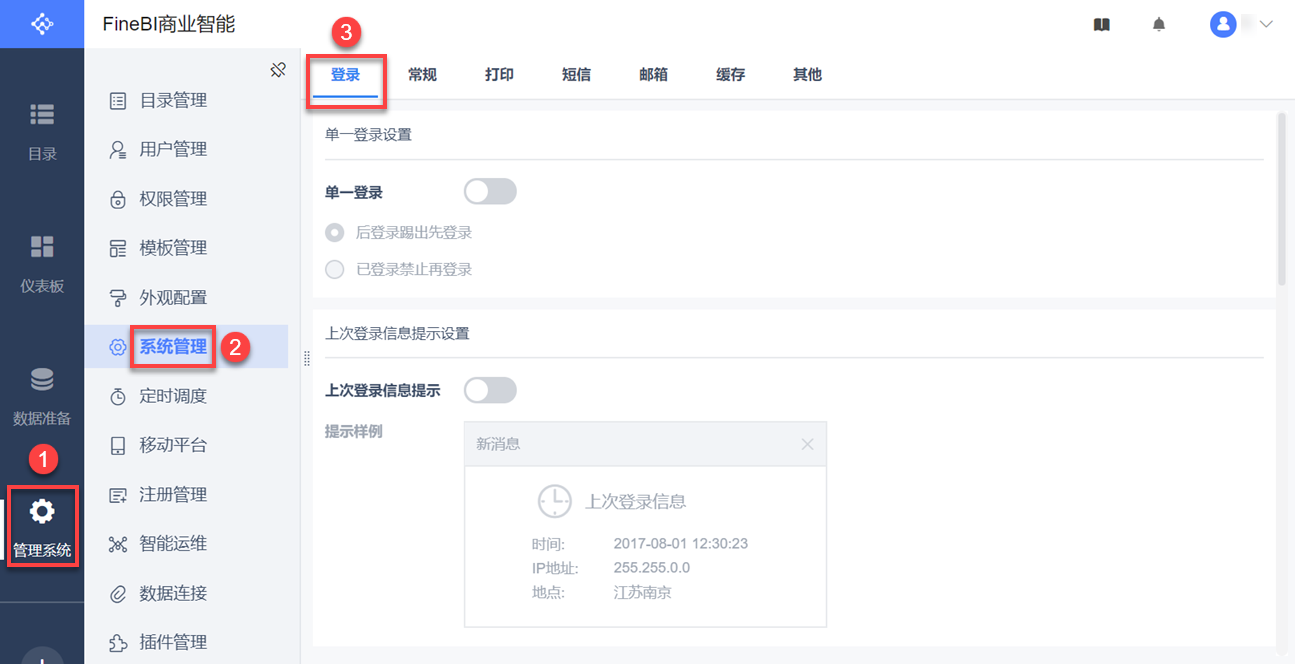Click the sidebar collapse drag handle
Viewport: 1295px width, 664px height.
[x=306, y=358]
